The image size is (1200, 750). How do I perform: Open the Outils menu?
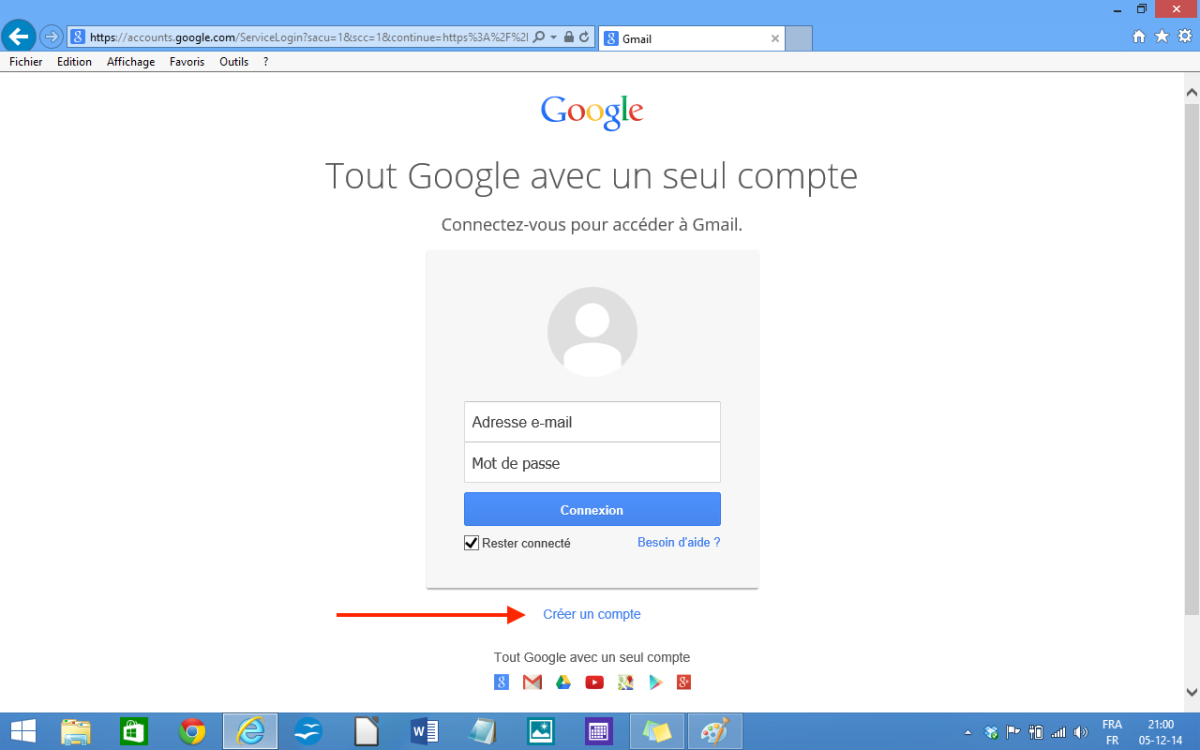pyautogui.click(x=234, y=62)
